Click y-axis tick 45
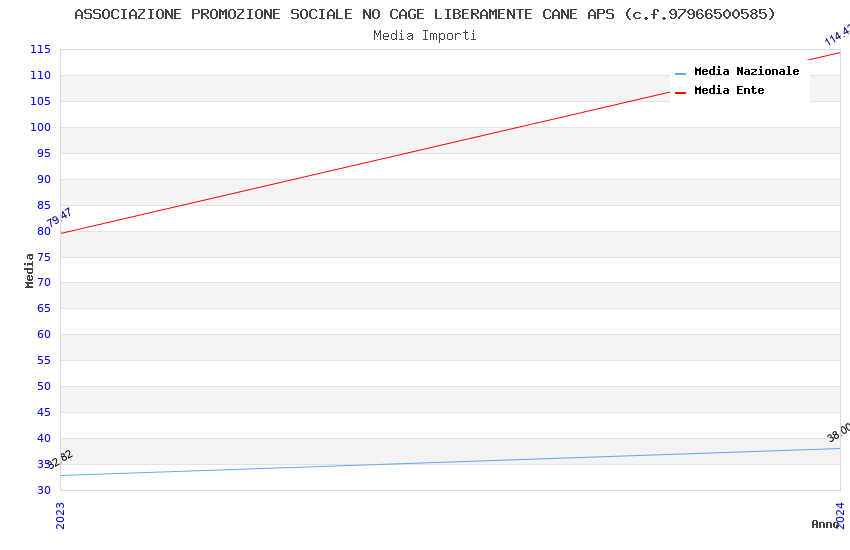The height and width of the screenshot is (550, 850). 44,412
